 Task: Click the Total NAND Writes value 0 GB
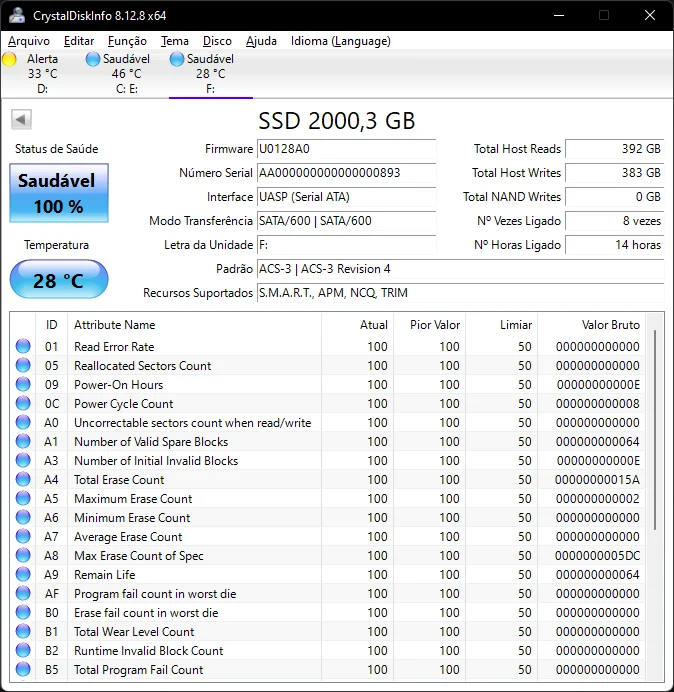614,197
